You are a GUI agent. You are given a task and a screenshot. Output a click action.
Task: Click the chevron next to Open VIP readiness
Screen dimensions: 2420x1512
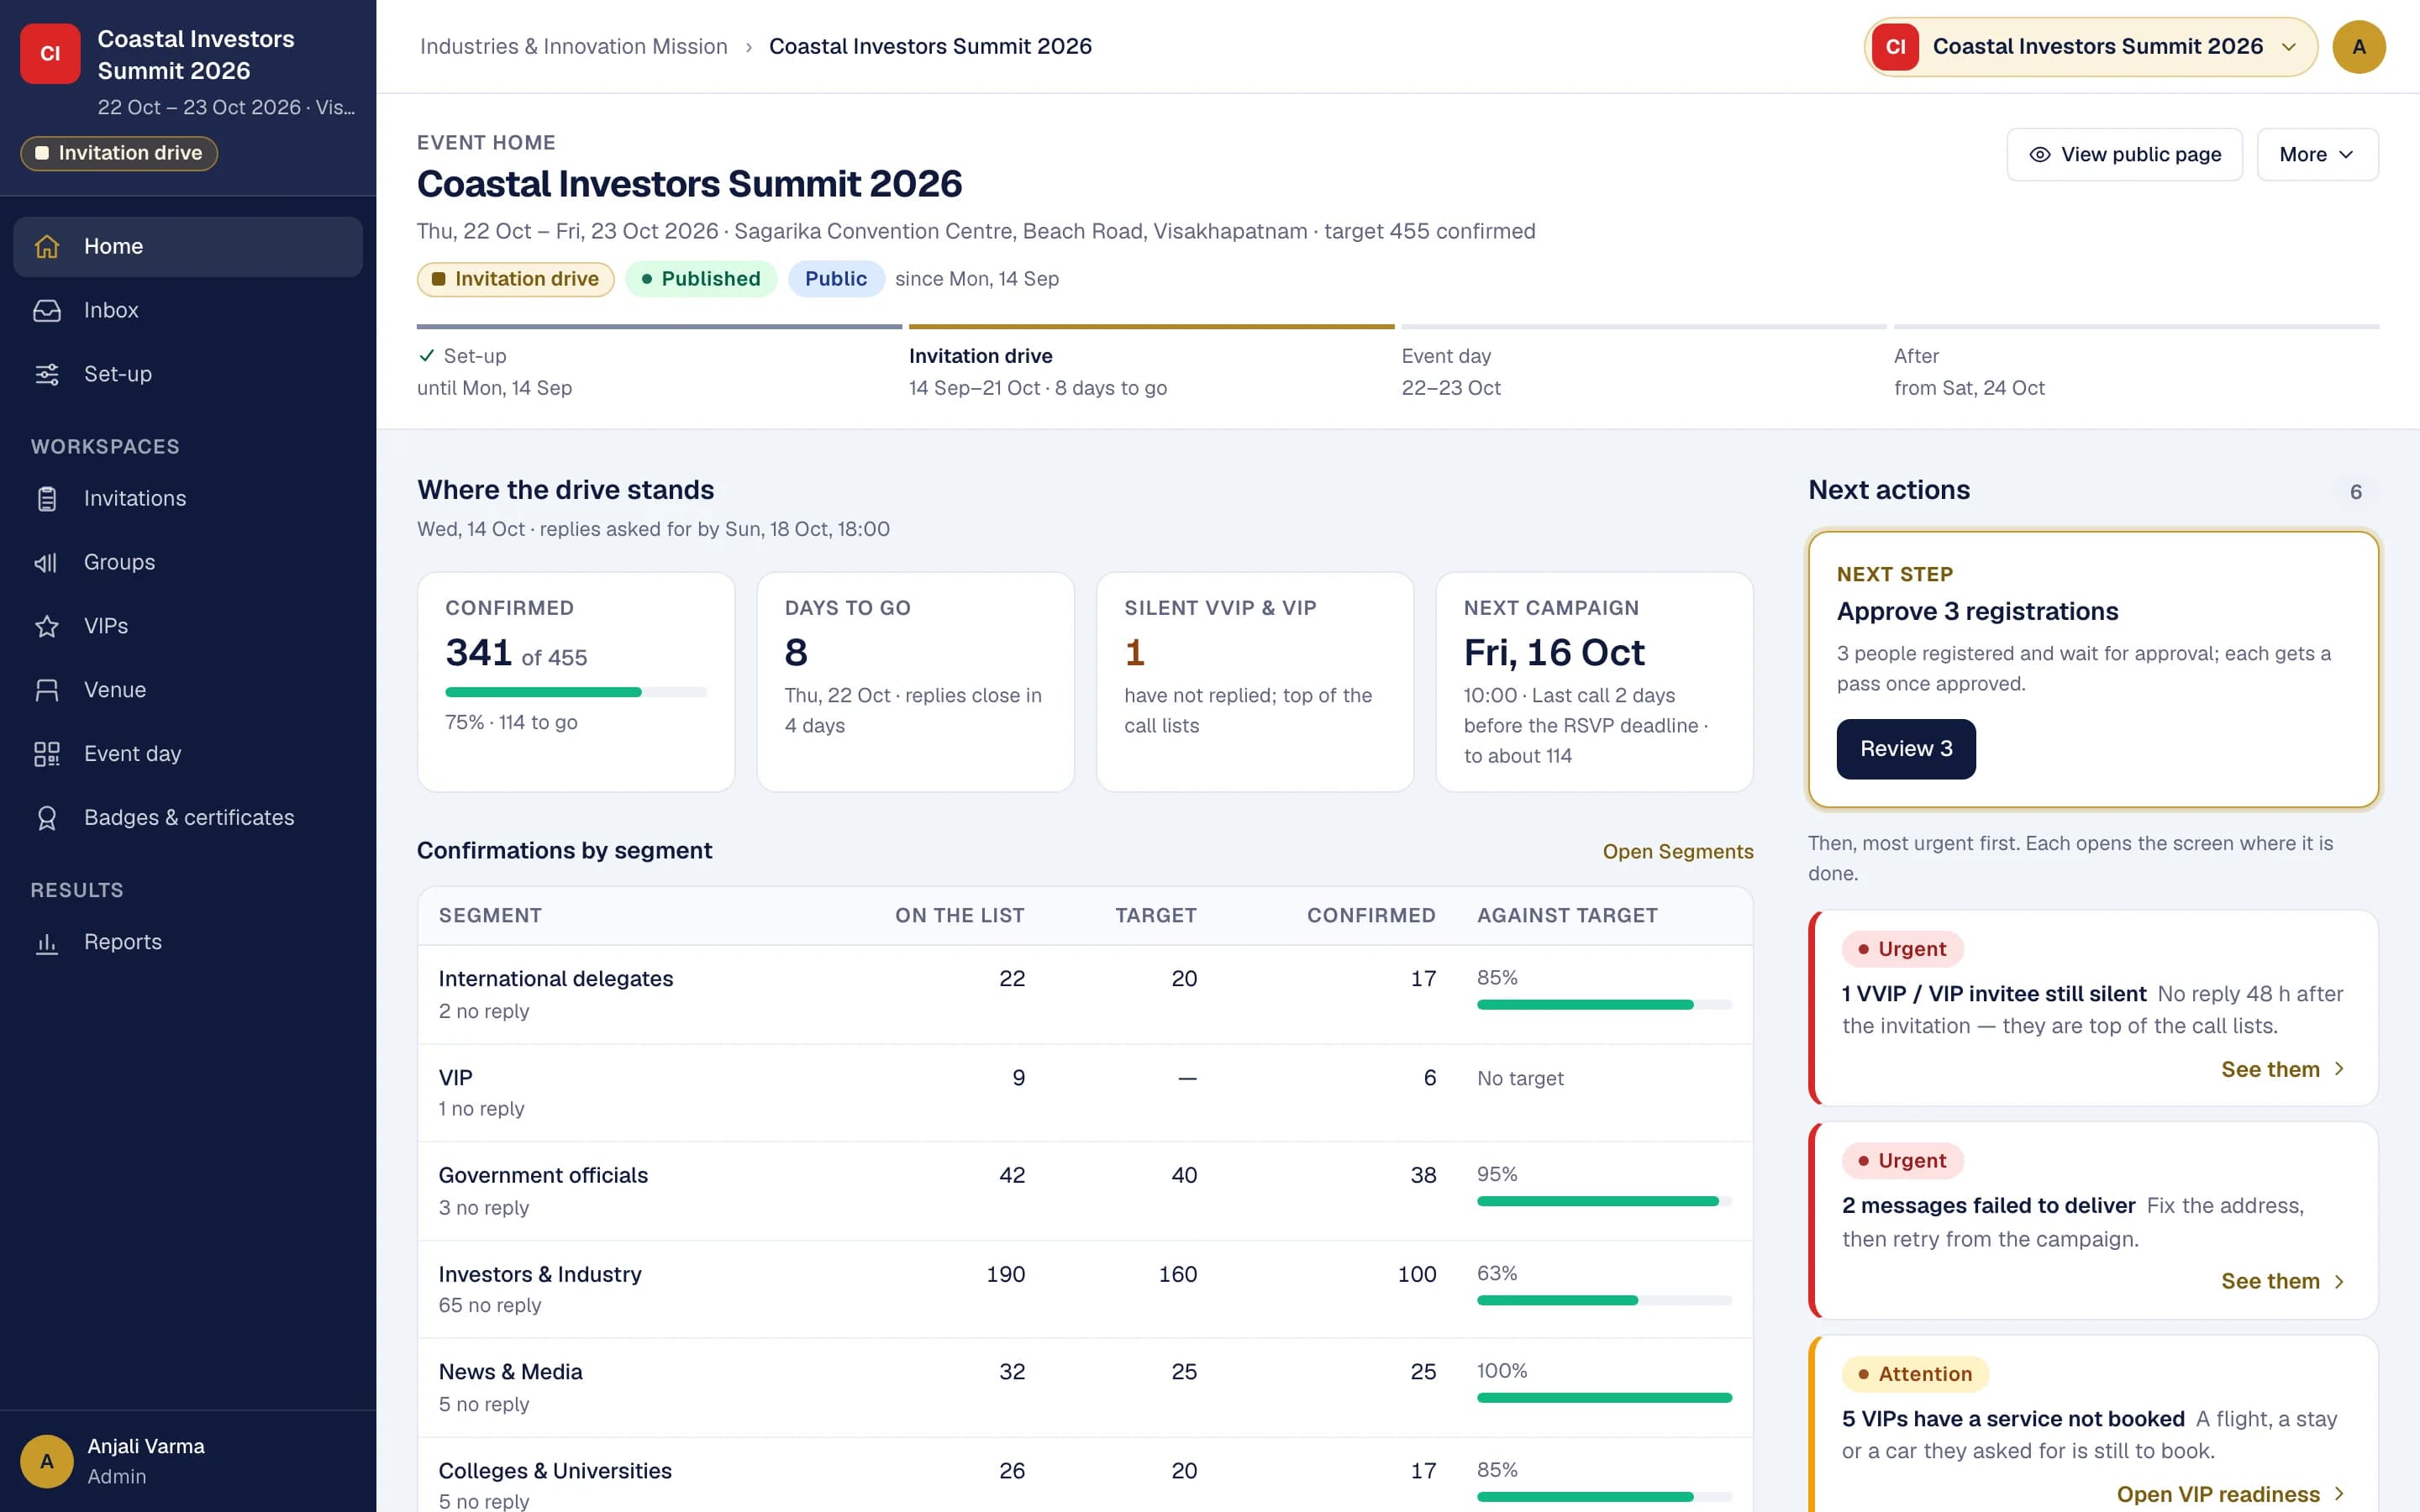tap(2339, 1494)
